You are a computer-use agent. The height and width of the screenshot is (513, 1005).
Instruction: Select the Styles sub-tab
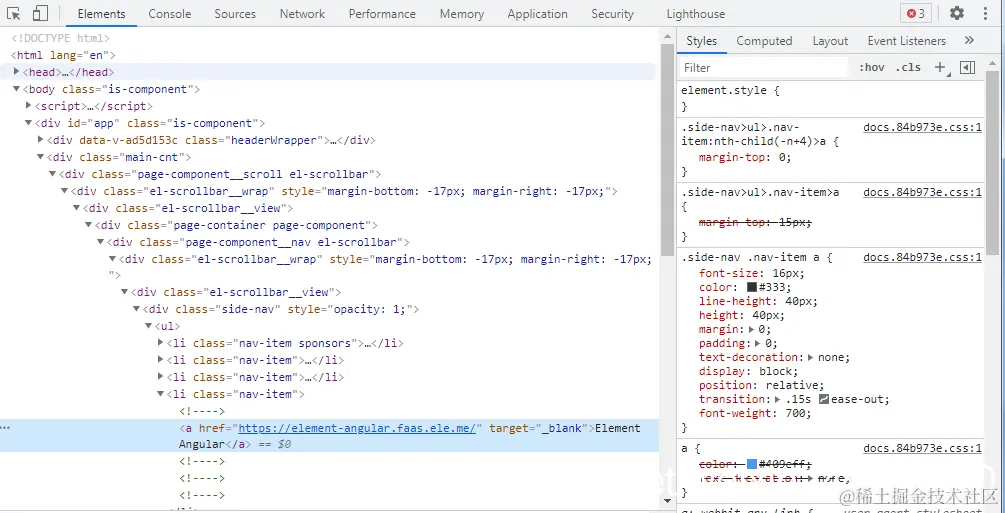(x=701, y=40)
